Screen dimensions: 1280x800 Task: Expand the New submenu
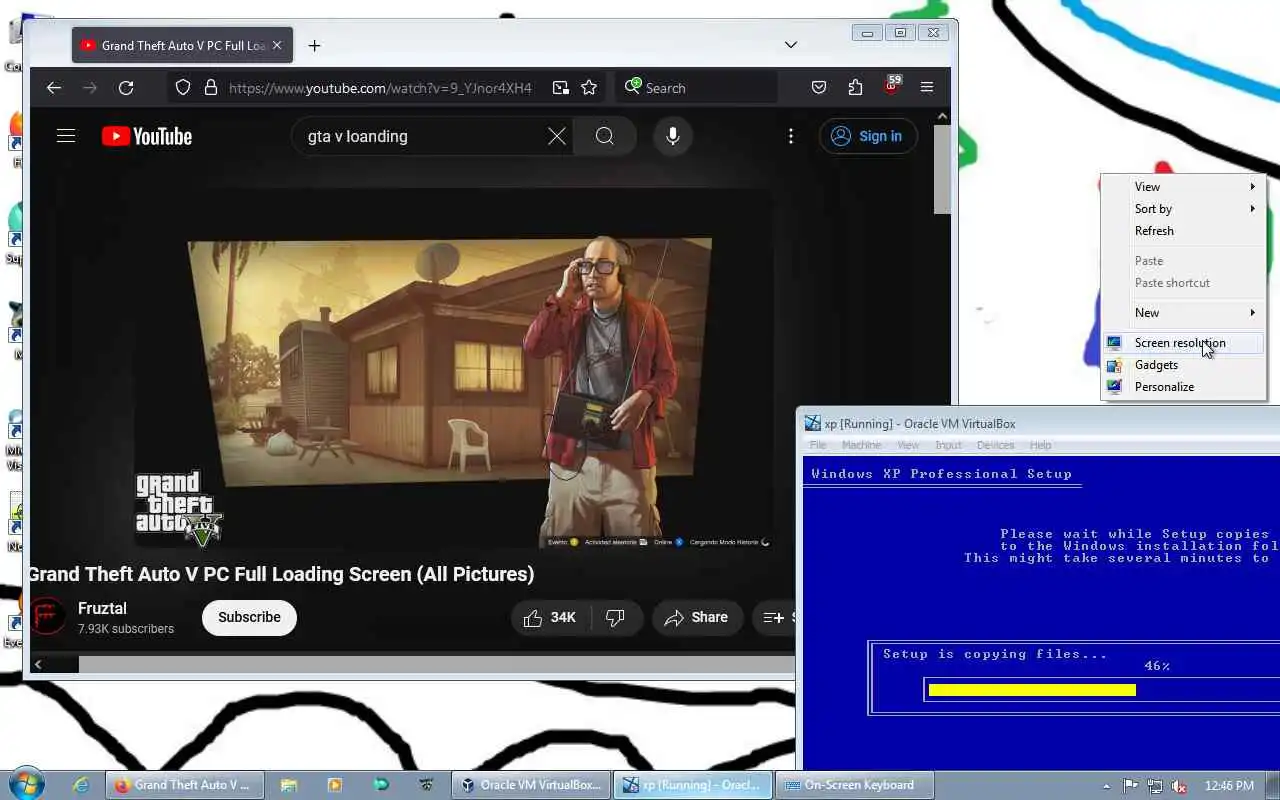(1183, 313)
